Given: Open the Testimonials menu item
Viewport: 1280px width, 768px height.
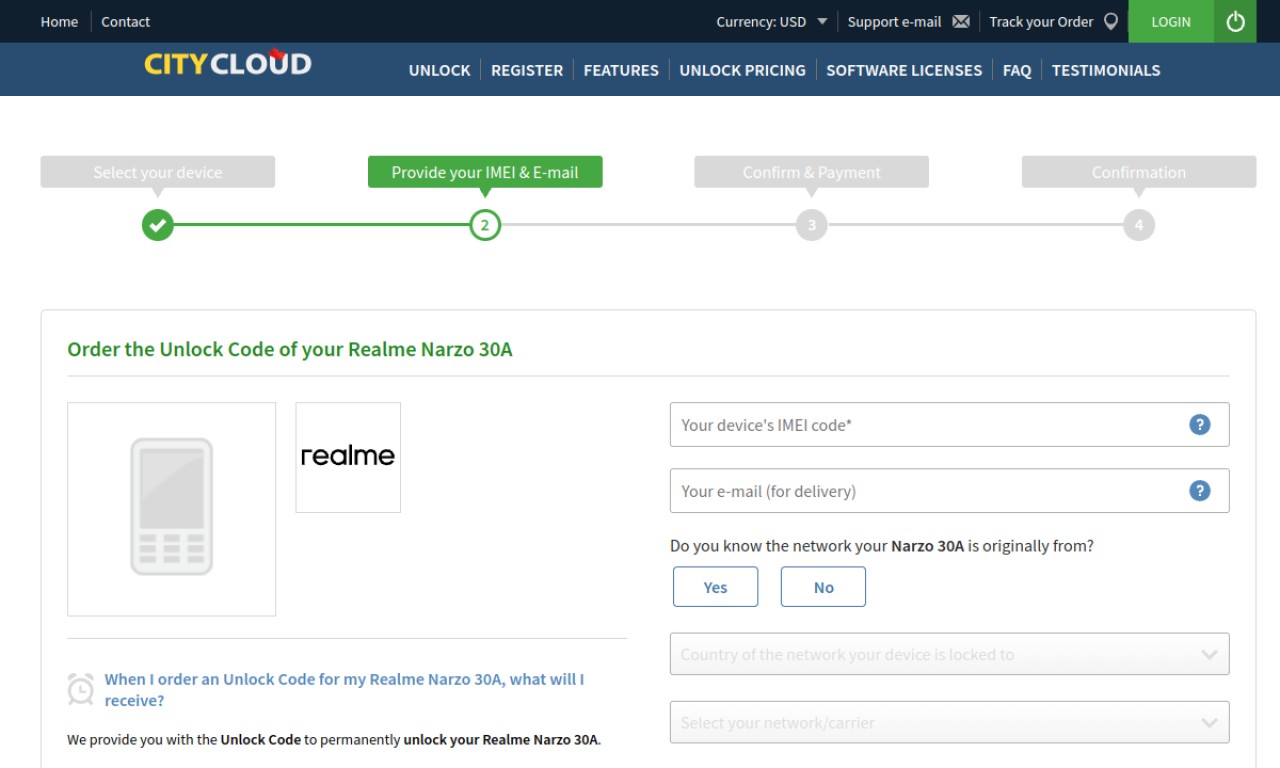Looking at the screenshot, I should (x=1106, y=70).
